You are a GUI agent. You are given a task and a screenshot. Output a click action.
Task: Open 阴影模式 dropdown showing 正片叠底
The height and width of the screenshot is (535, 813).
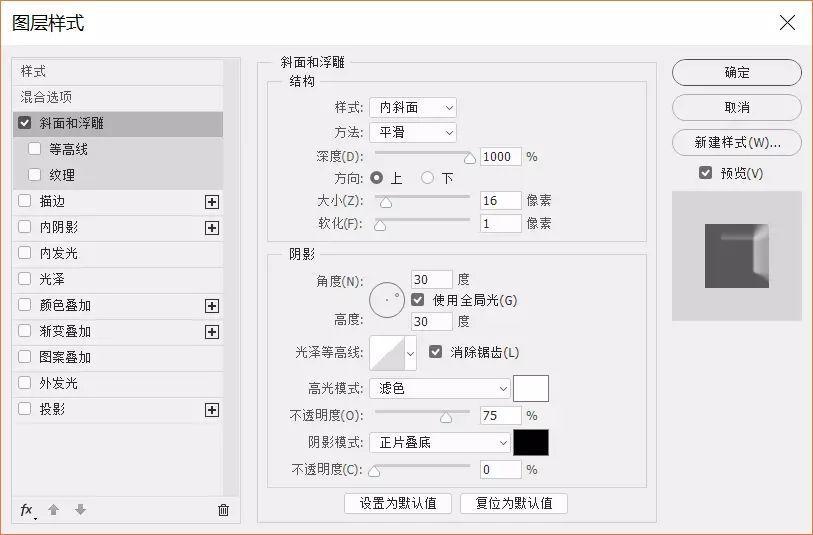(440, 442)
